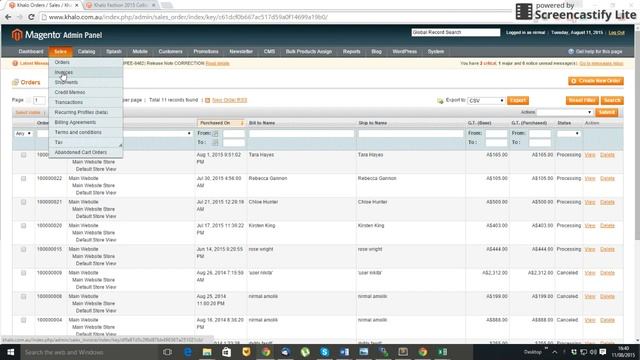The image size is (640, 360).
Task: Click the Go to messages inbox link
Action: point(601,63)
